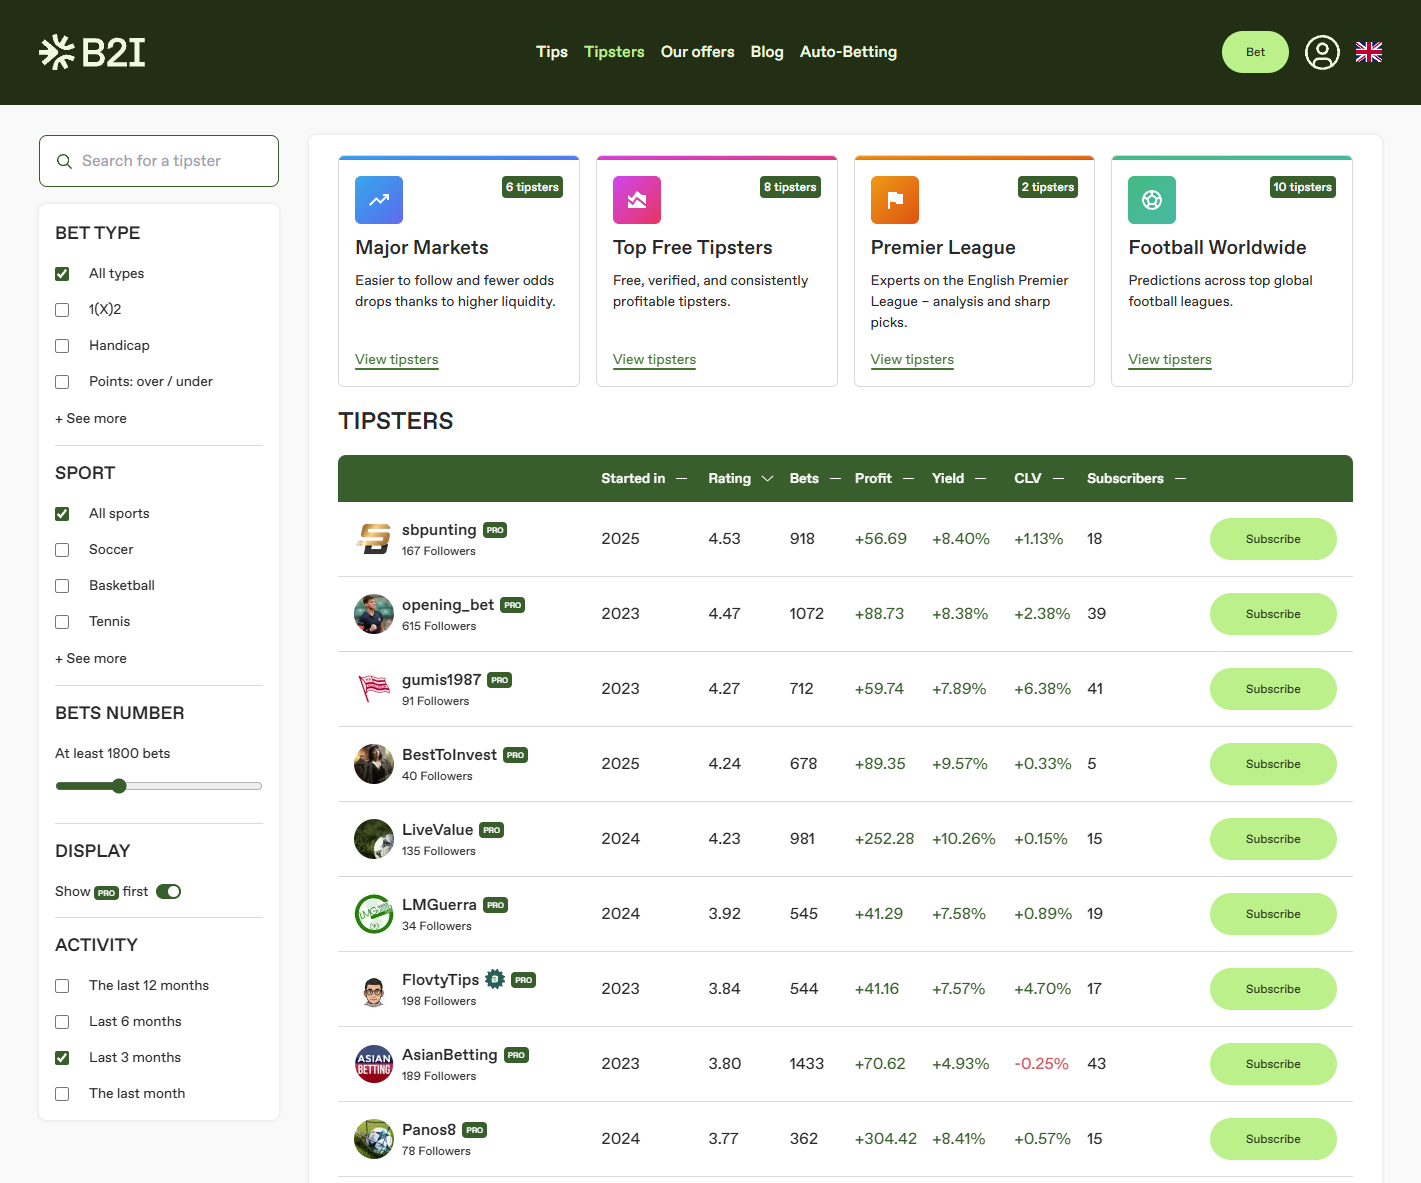Image resolution: width=1421 pixels, height=1183 pixels.
Task: Check the Soccer sport filter
Action: point(62,550)
